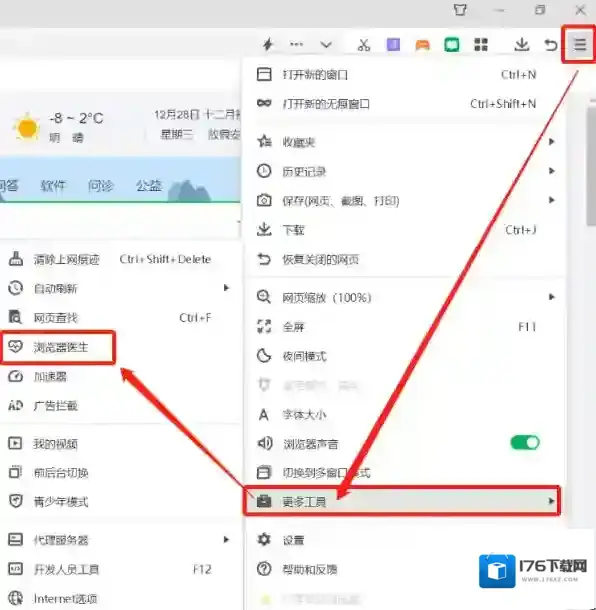Click the camera icon beside 保存
This screenshot has width=596, height=610.
[264, 200]
